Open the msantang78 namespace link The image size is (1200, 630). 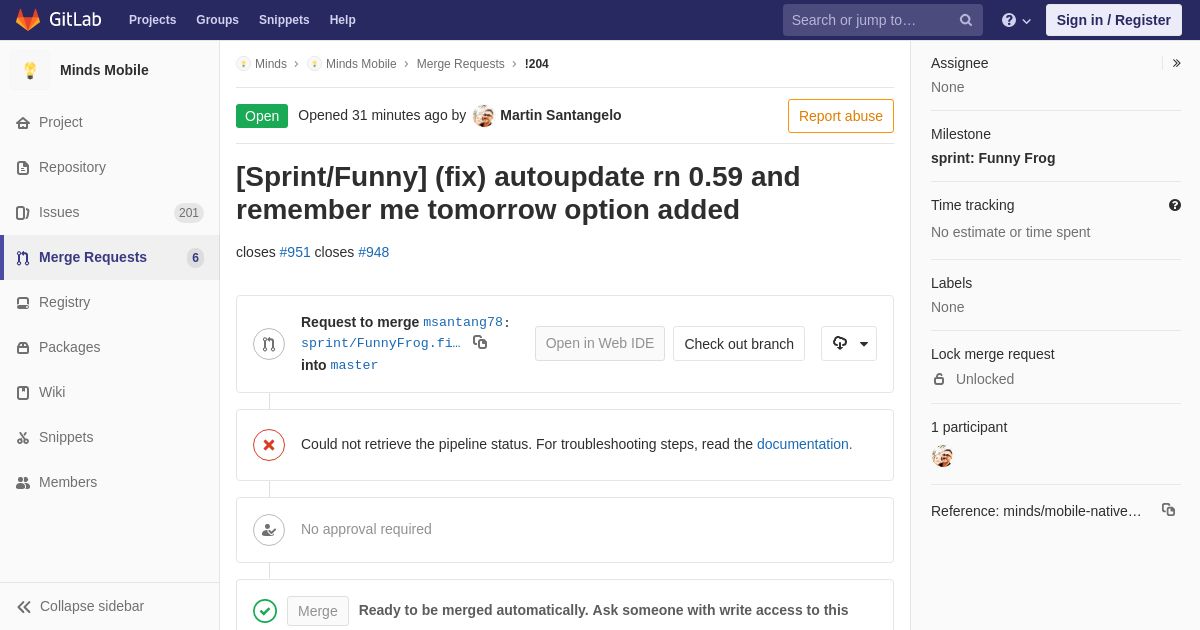coord(463,322)
